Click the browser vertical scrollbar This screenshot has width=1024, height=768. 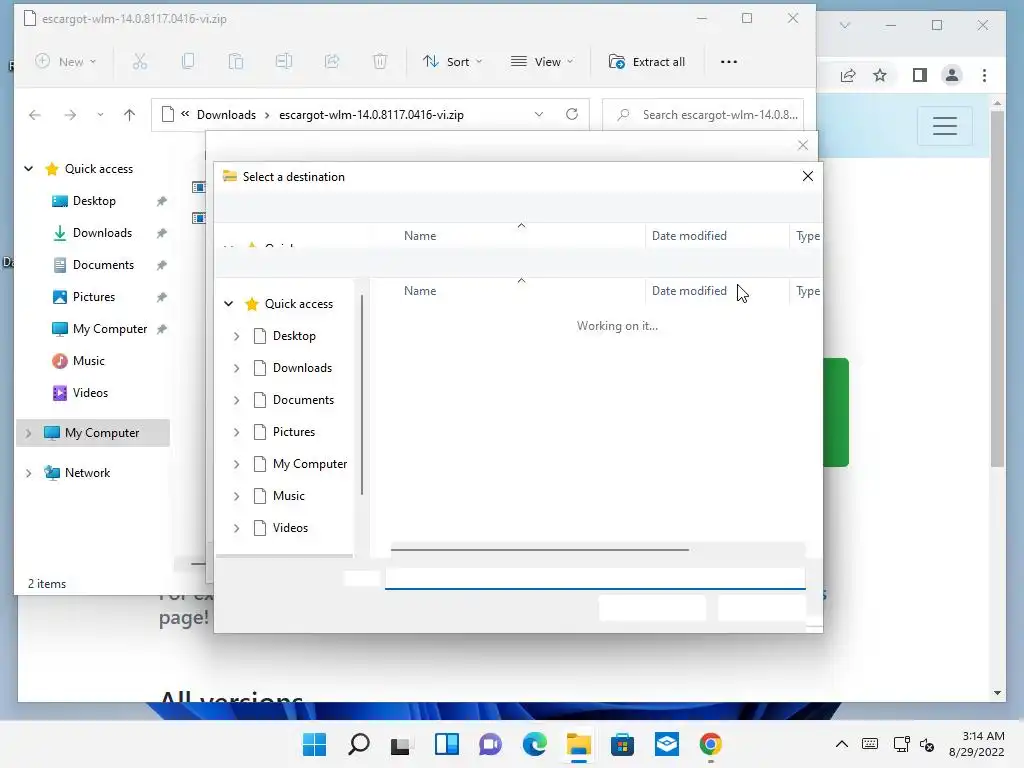pyautogui.click(x=997, y=287)
